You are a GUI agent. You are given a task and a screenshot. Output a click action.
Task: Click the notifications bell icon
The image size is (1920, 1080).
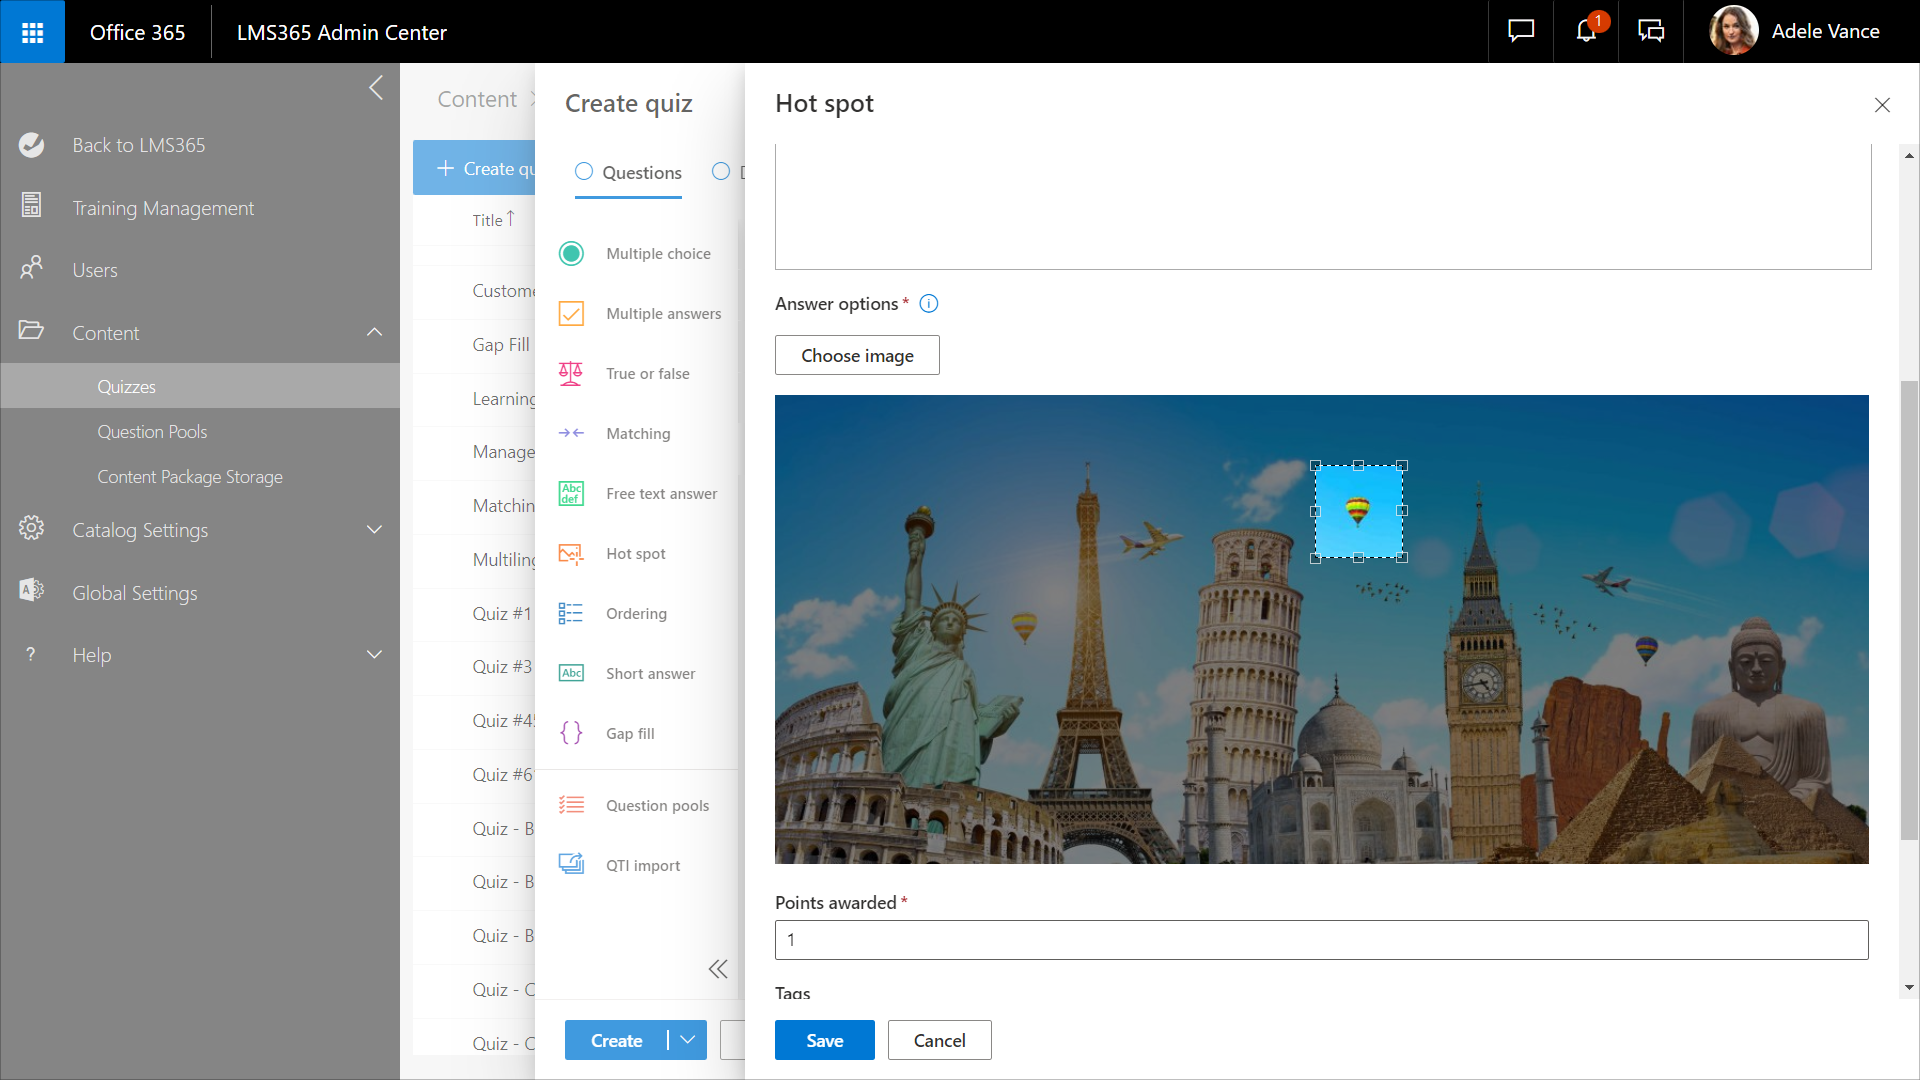click(1586, 32)
